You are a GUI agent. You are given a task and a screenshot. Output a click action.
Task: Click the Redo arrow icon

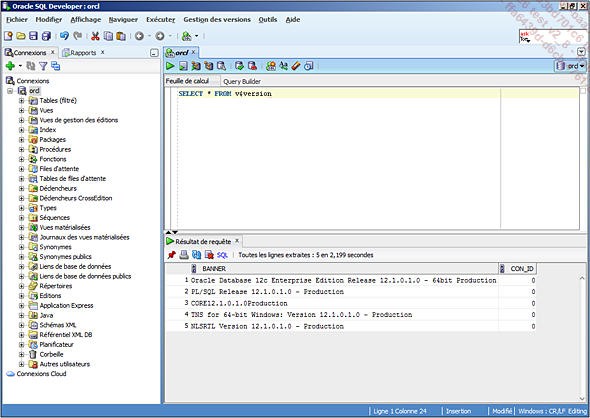coord(78,36)
